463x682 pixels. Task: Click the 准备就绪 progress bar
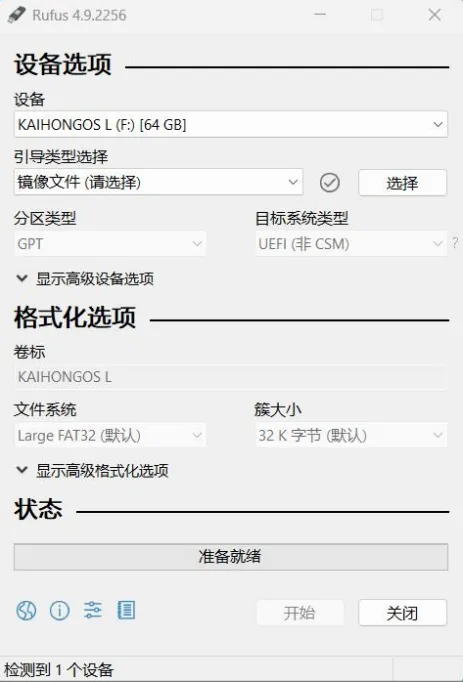(x=231, y=557)
